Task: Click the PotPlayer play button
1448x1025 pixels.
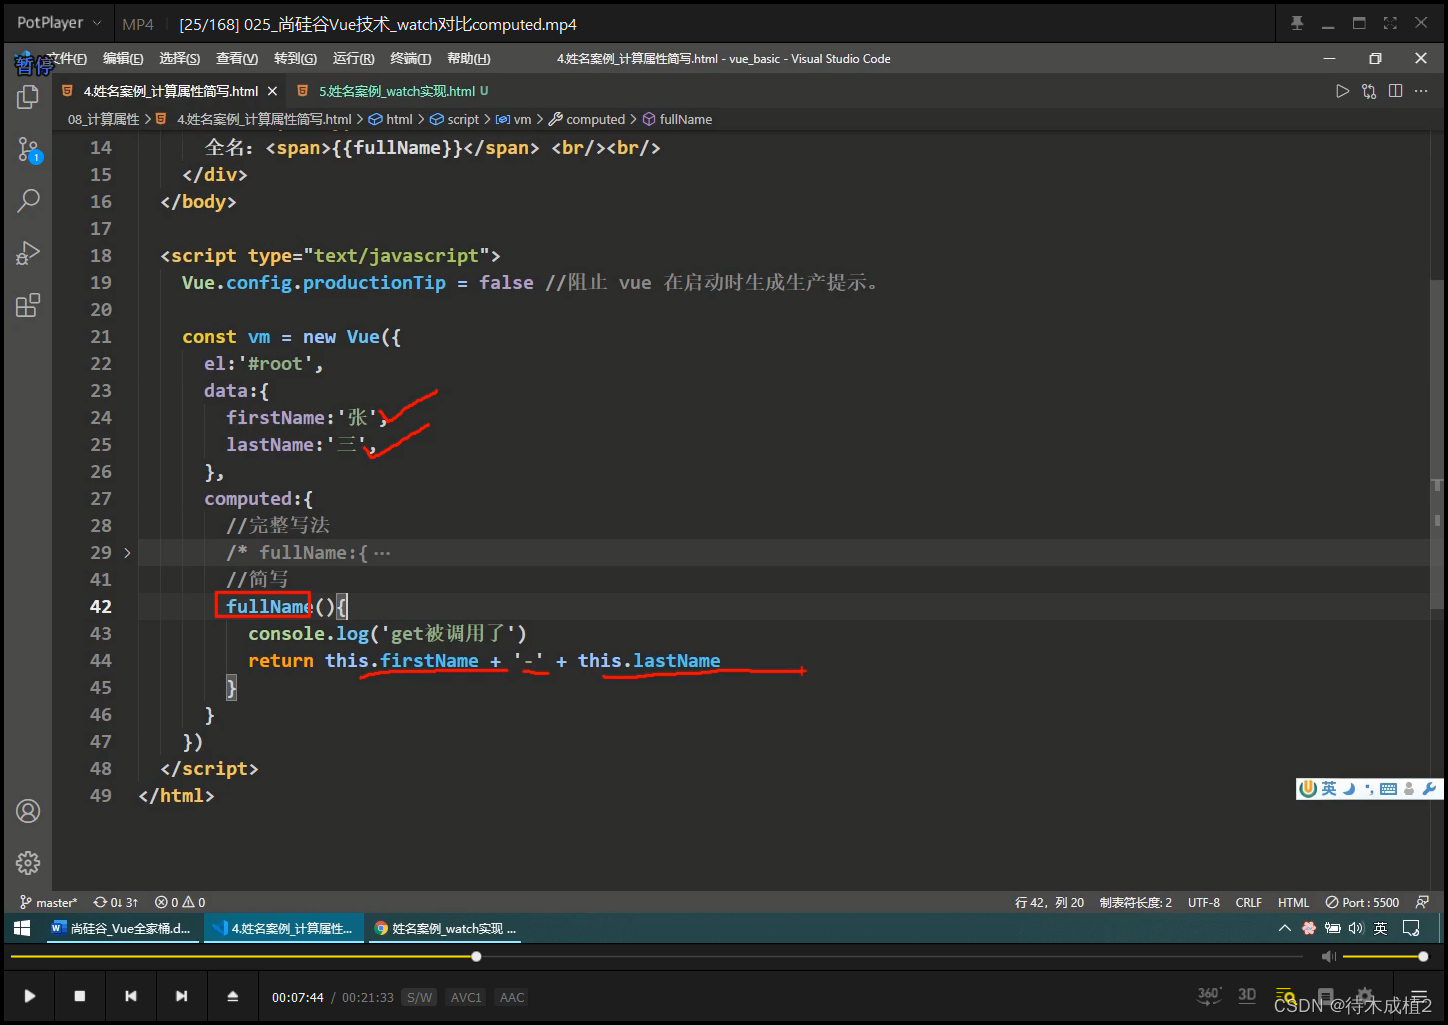Action: (x=29, y=996)
